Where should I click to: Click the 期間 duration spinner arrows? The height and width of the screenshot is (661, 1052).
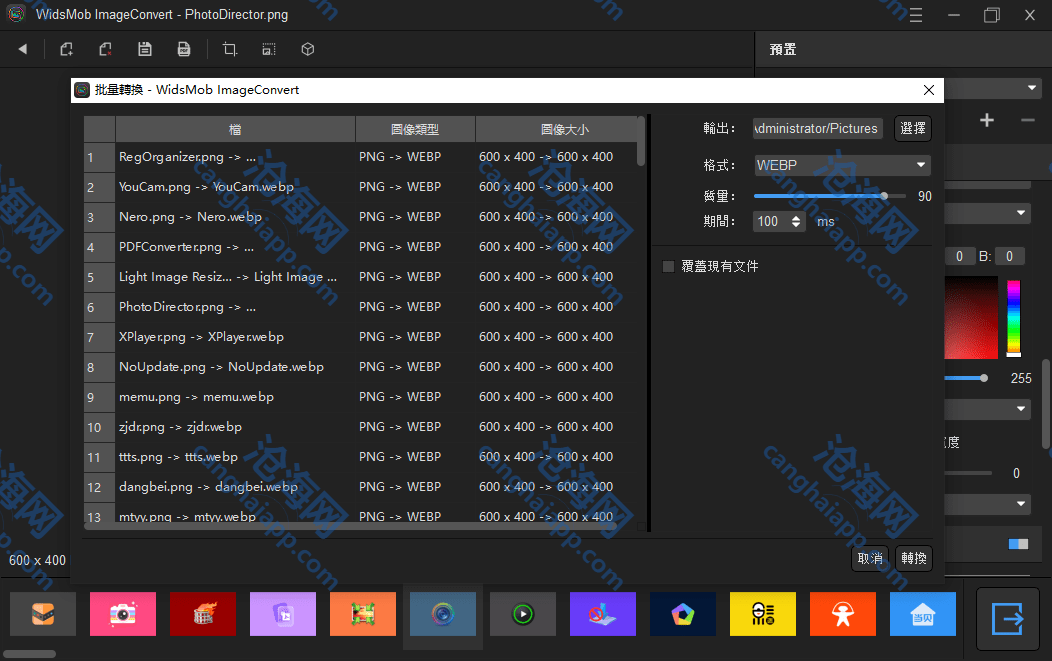pos(796,222)
